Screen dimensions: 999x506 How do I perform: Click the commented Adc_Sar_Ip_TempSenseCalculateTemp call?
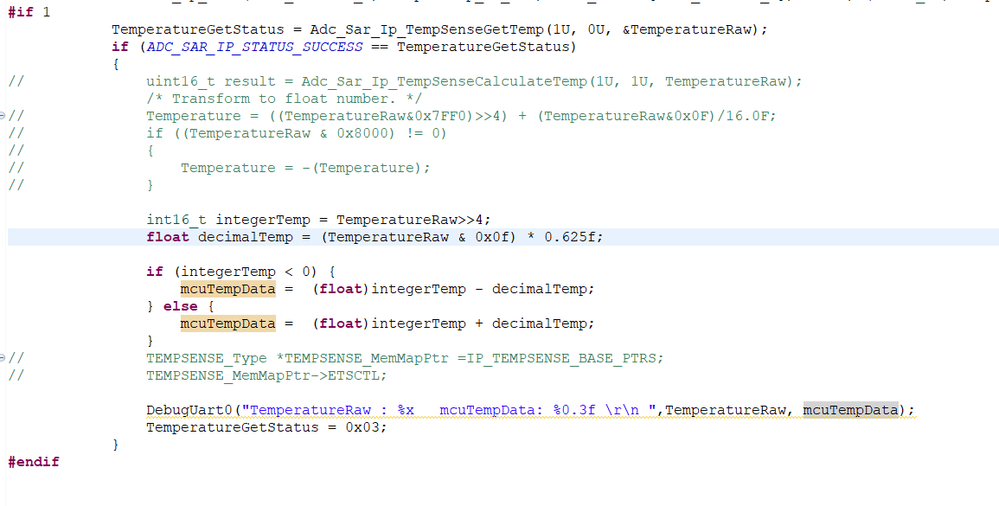(444, 81)
